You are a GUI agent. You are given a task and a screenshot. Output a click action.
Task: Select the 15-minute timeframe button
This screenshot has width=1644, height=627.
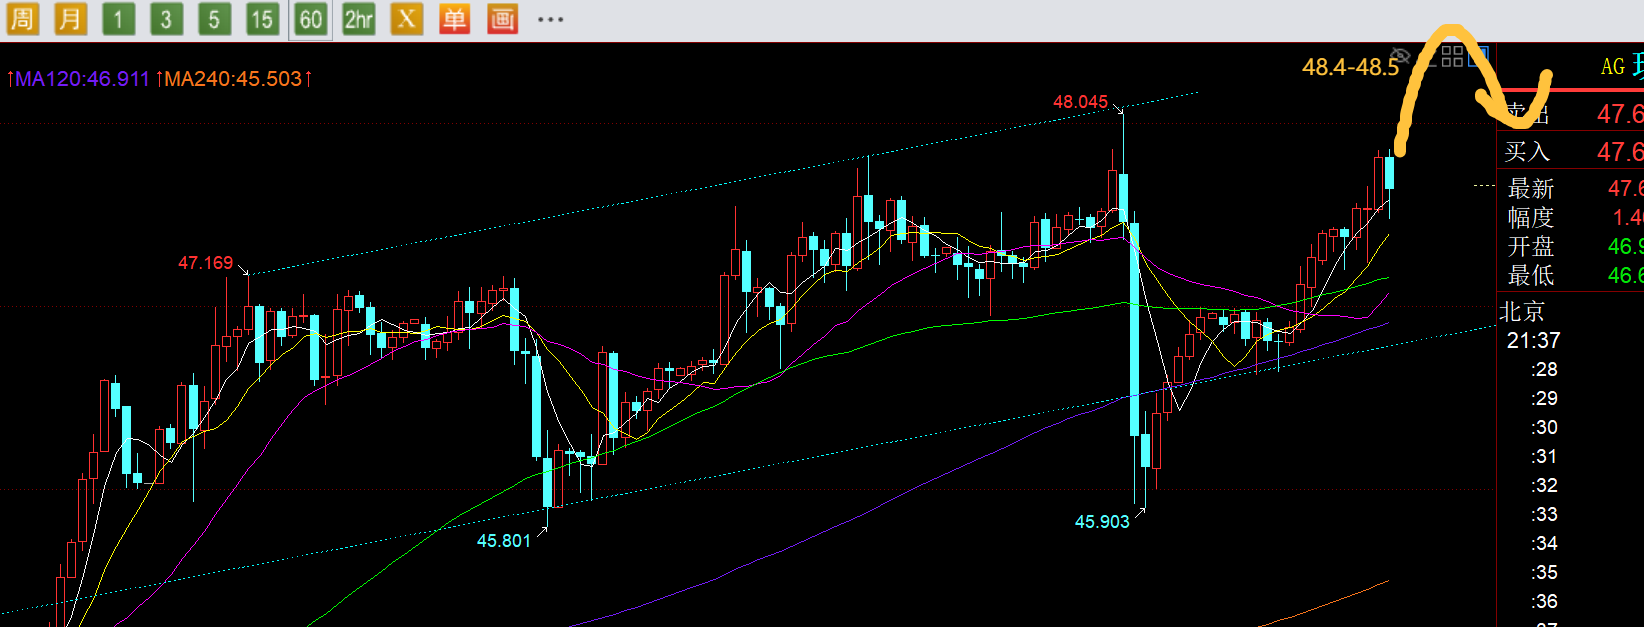pyautogui.click(x=262, y=19)
